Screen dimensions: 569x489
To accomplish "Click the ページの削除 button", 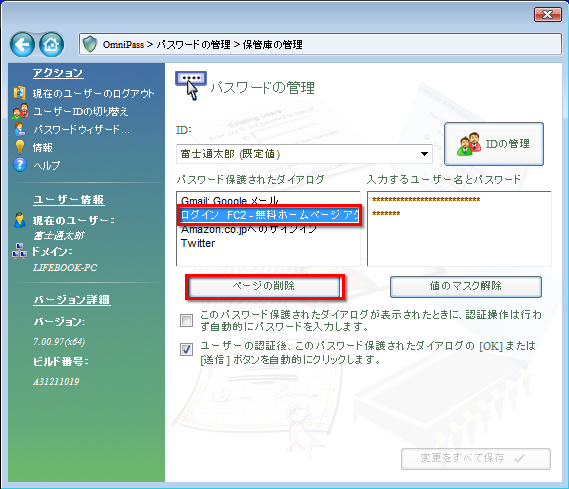I will [x=264, y=286].
